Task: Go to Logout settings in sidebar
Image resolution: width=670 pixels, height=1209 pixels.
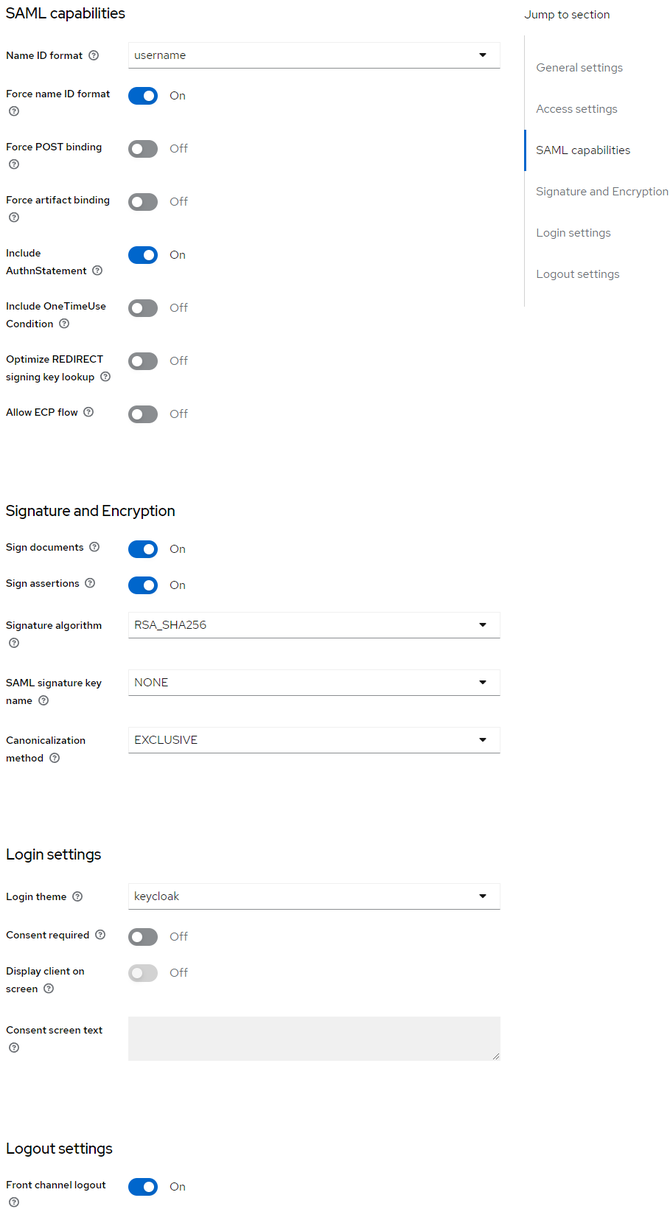Action: [577, 274]
